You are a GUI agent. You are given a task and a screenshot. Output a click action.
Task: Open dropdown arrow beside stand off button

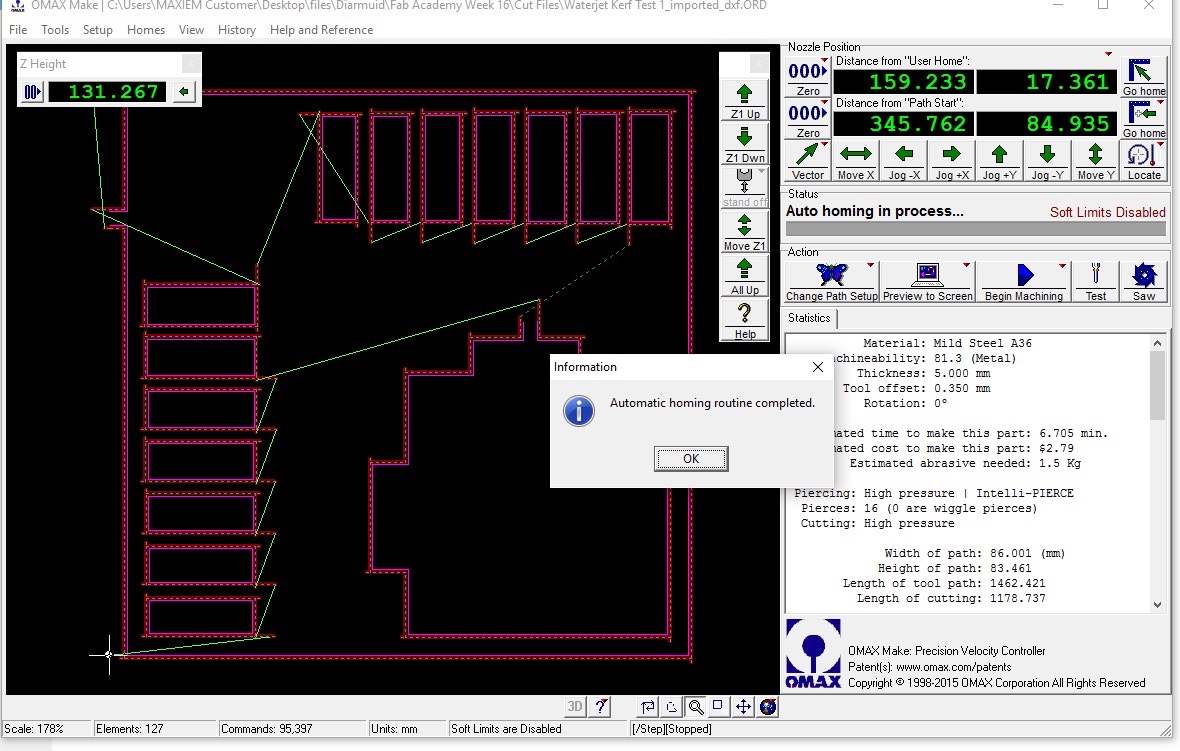(x=762, y=172)
